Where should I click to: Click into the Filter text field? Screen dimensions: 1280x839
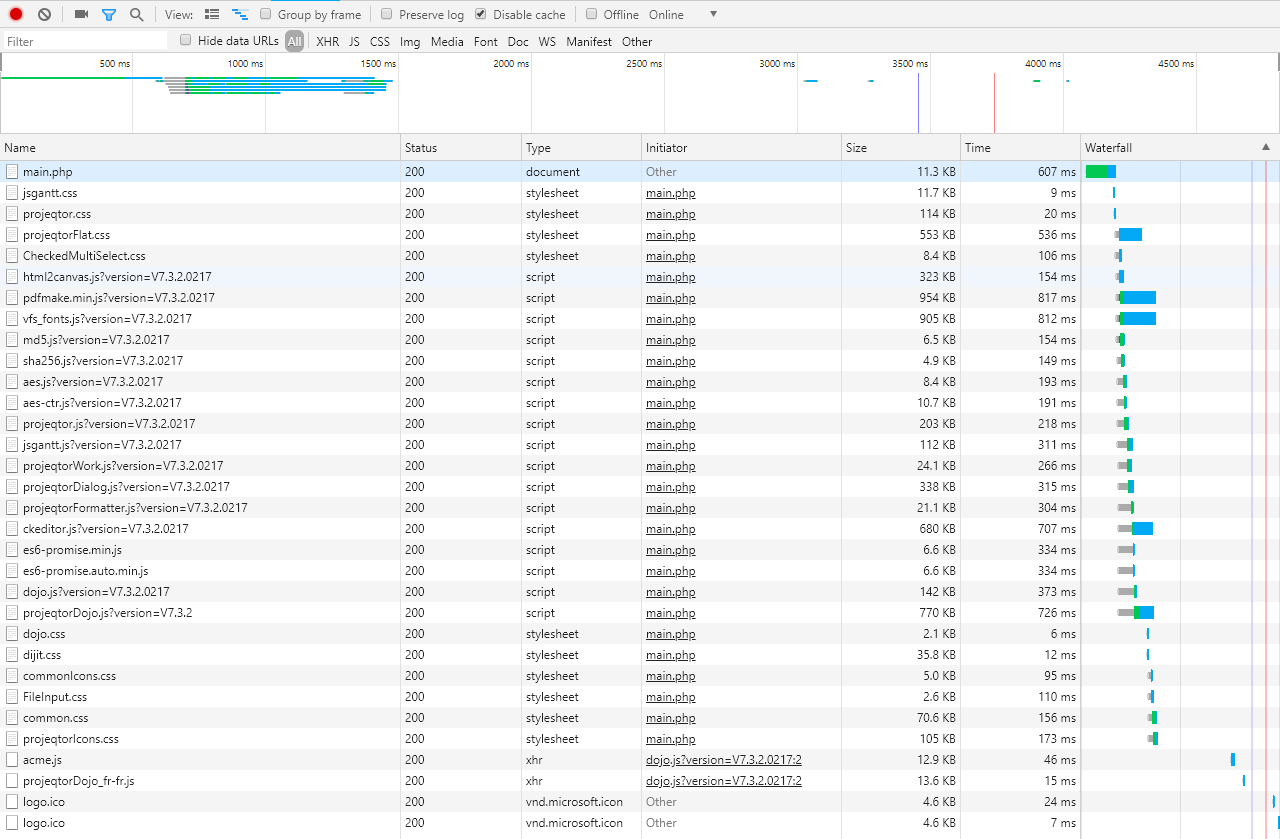[85, 42]
